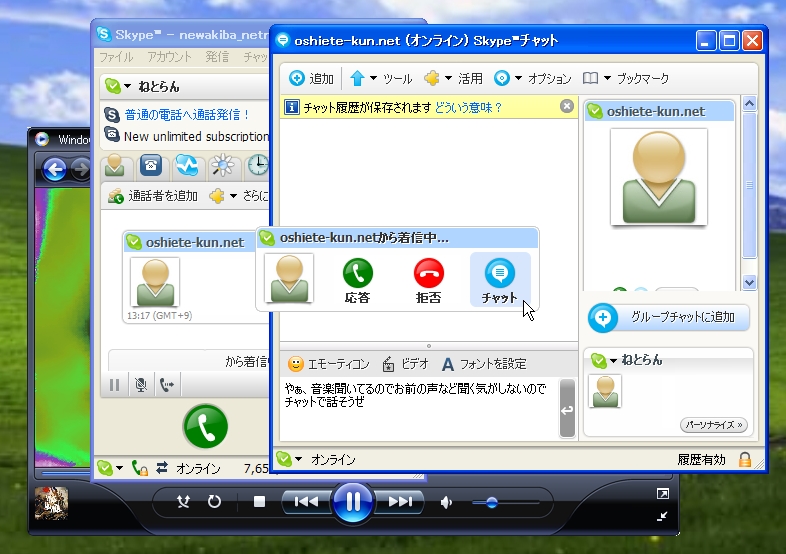
Task: Switch to the clock history tab in Skype
Action: click(258, 166)
